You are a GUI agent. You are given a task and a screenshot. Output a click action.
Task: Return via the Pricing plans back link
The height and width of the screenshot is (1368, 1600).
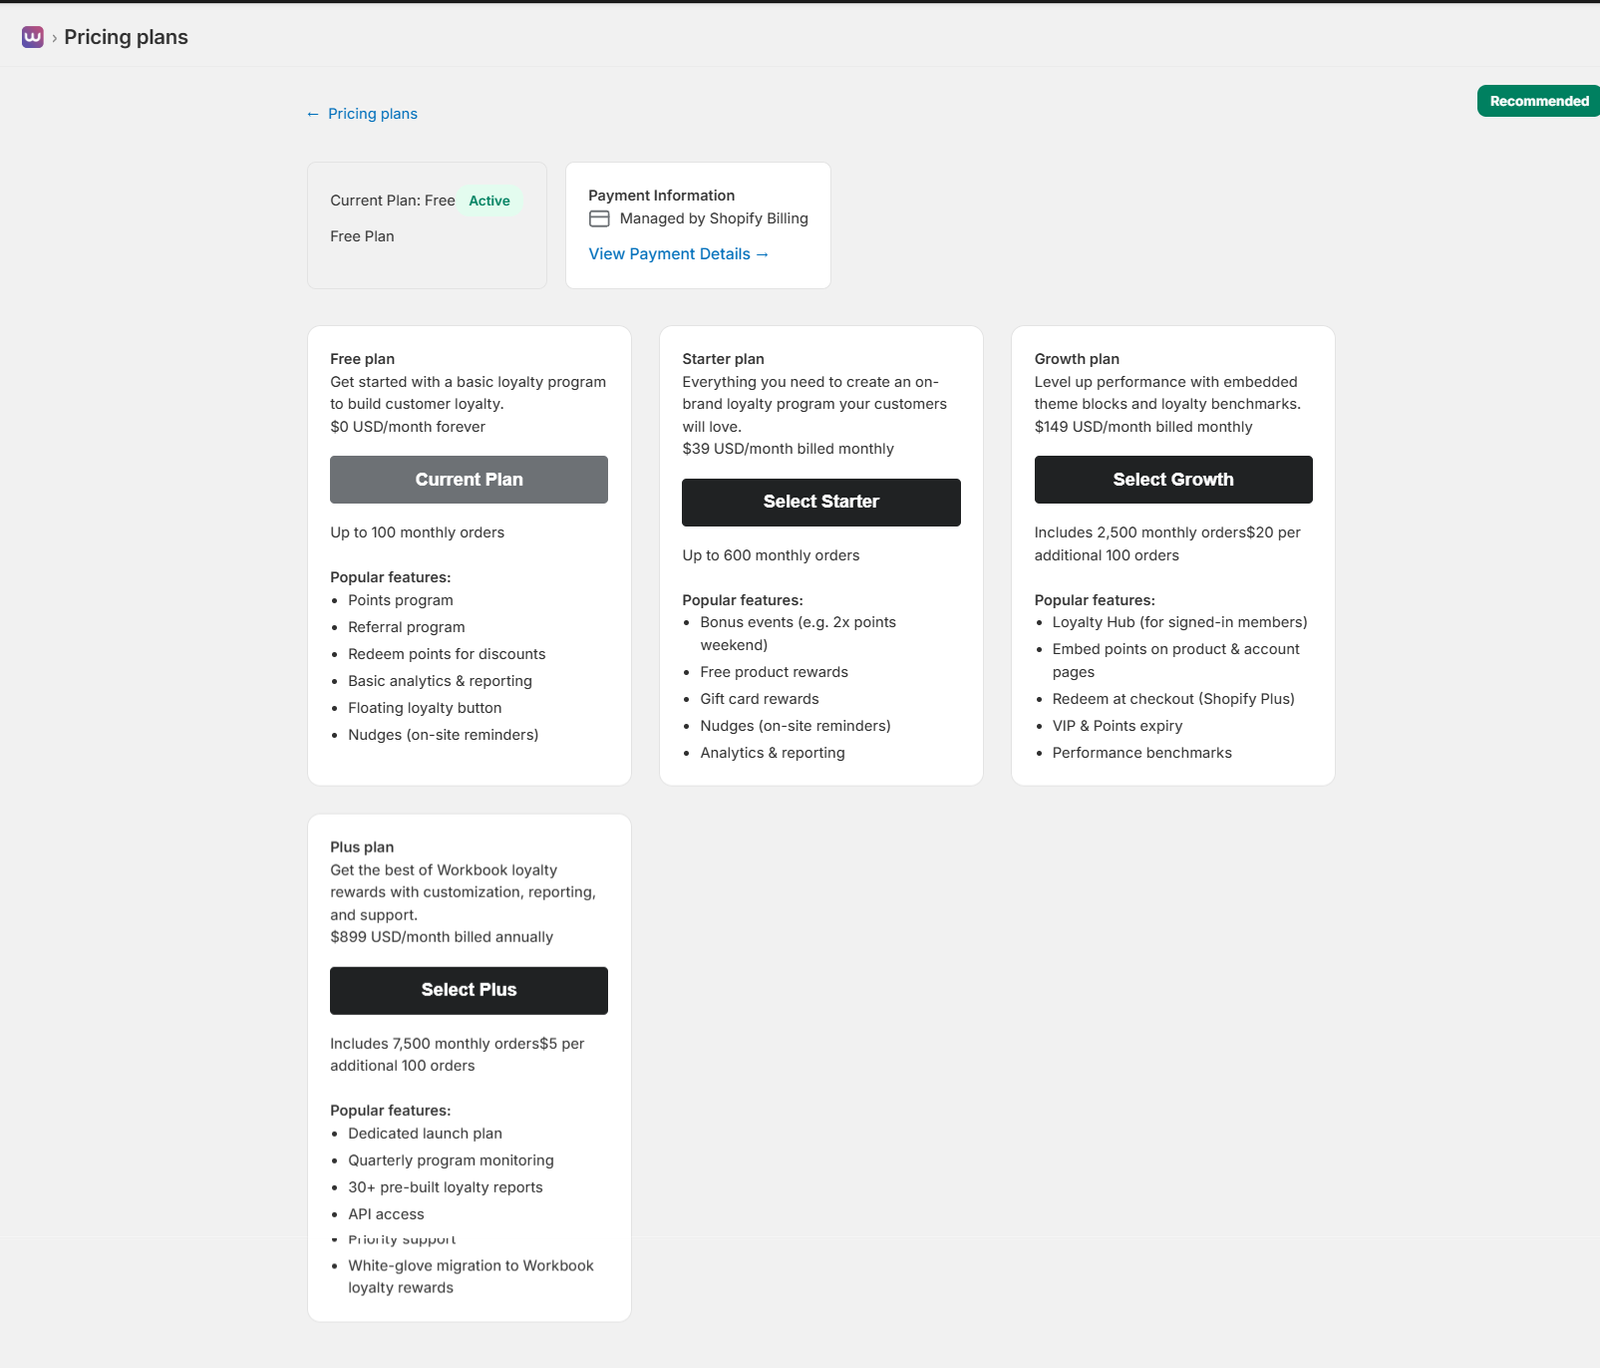(371, 113)
